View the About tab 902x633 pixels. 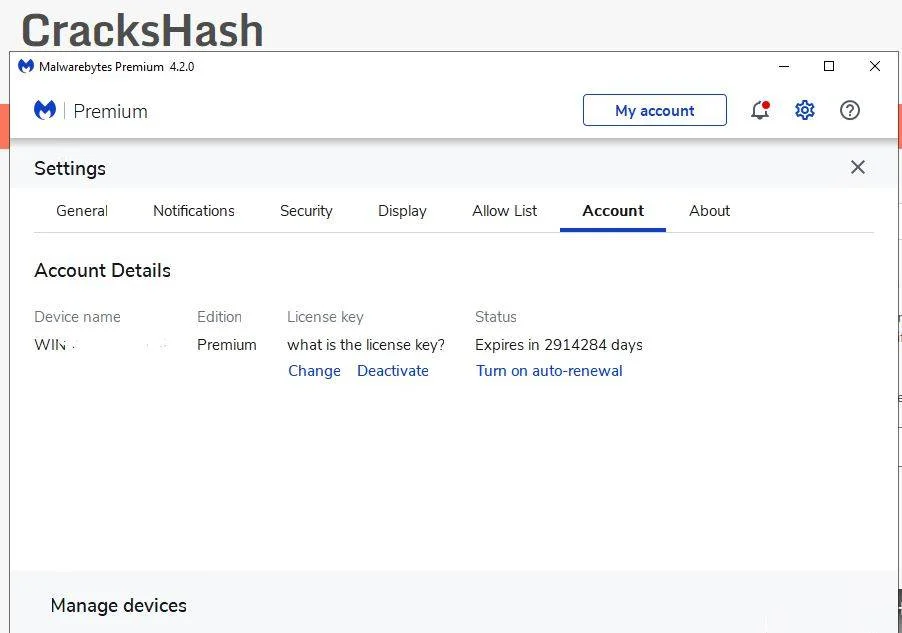pyautogui.click(x=709, y=211)
